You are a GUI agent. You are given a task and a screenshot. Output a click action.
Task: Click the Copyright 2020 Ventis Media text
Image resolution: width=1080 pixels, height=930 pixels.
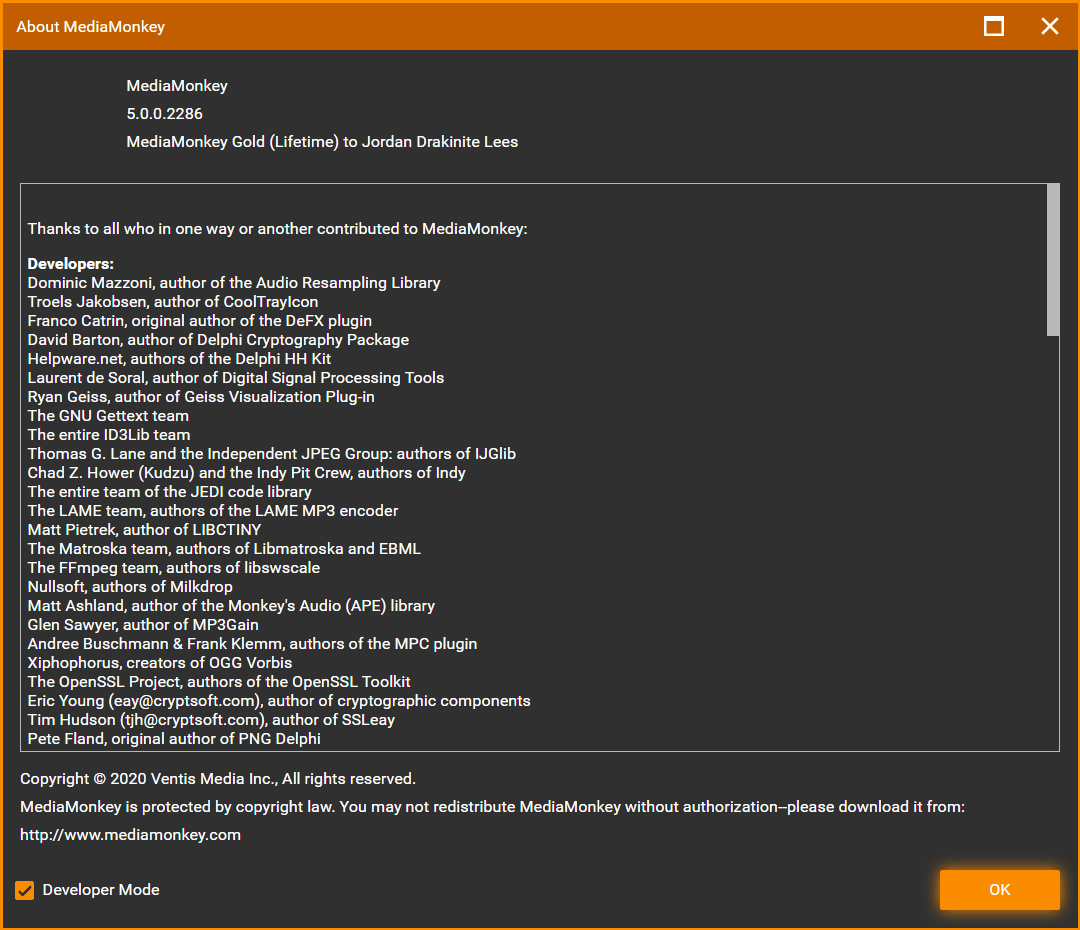(217, 778)
